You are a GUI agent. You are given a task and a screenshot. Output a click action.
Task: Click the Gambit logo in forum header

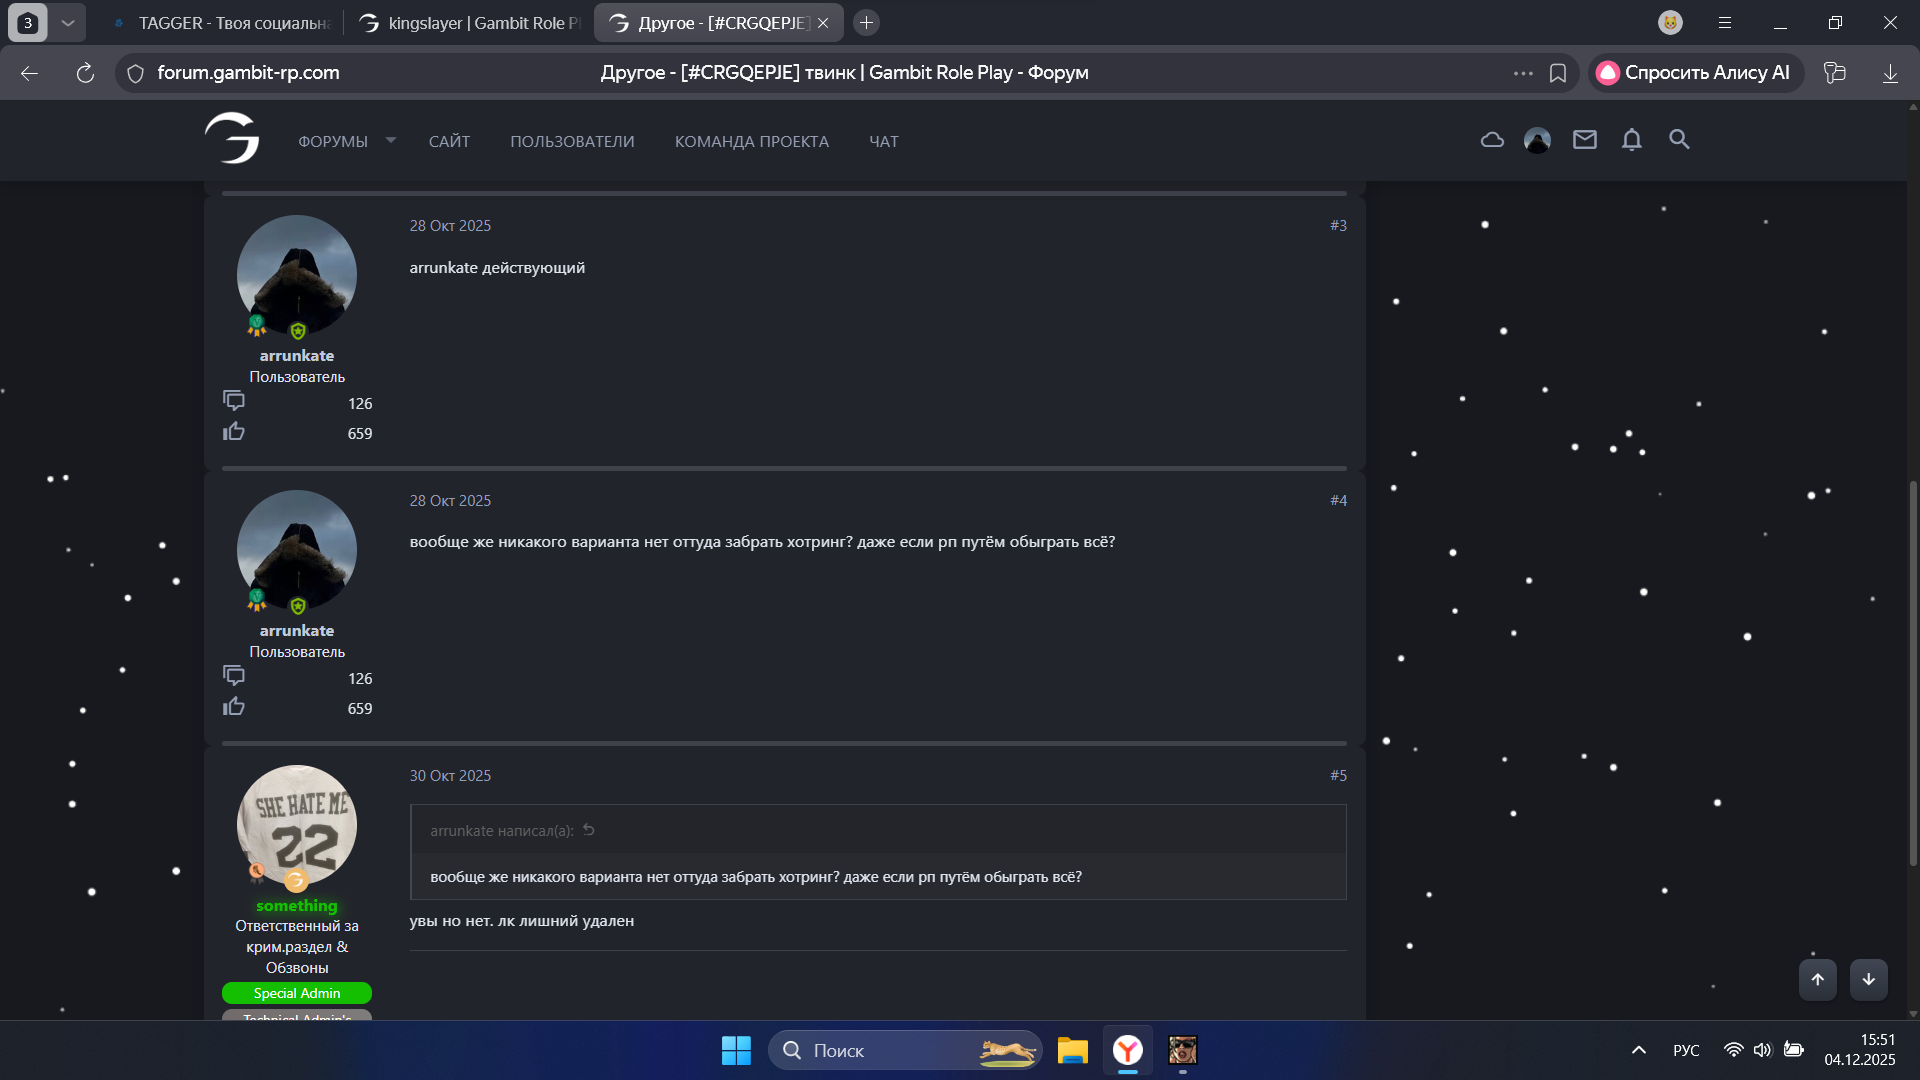(232, 138)
